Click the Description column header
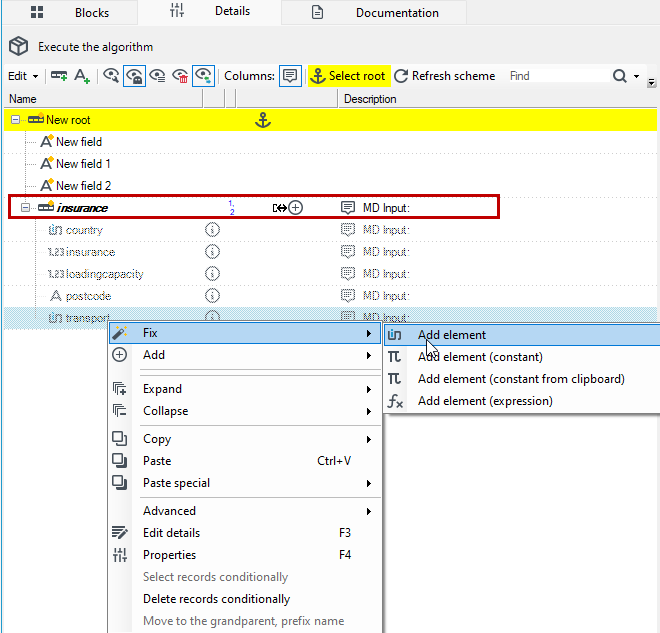The height and width of the screenshot is (633, 660). pos(498,99)
